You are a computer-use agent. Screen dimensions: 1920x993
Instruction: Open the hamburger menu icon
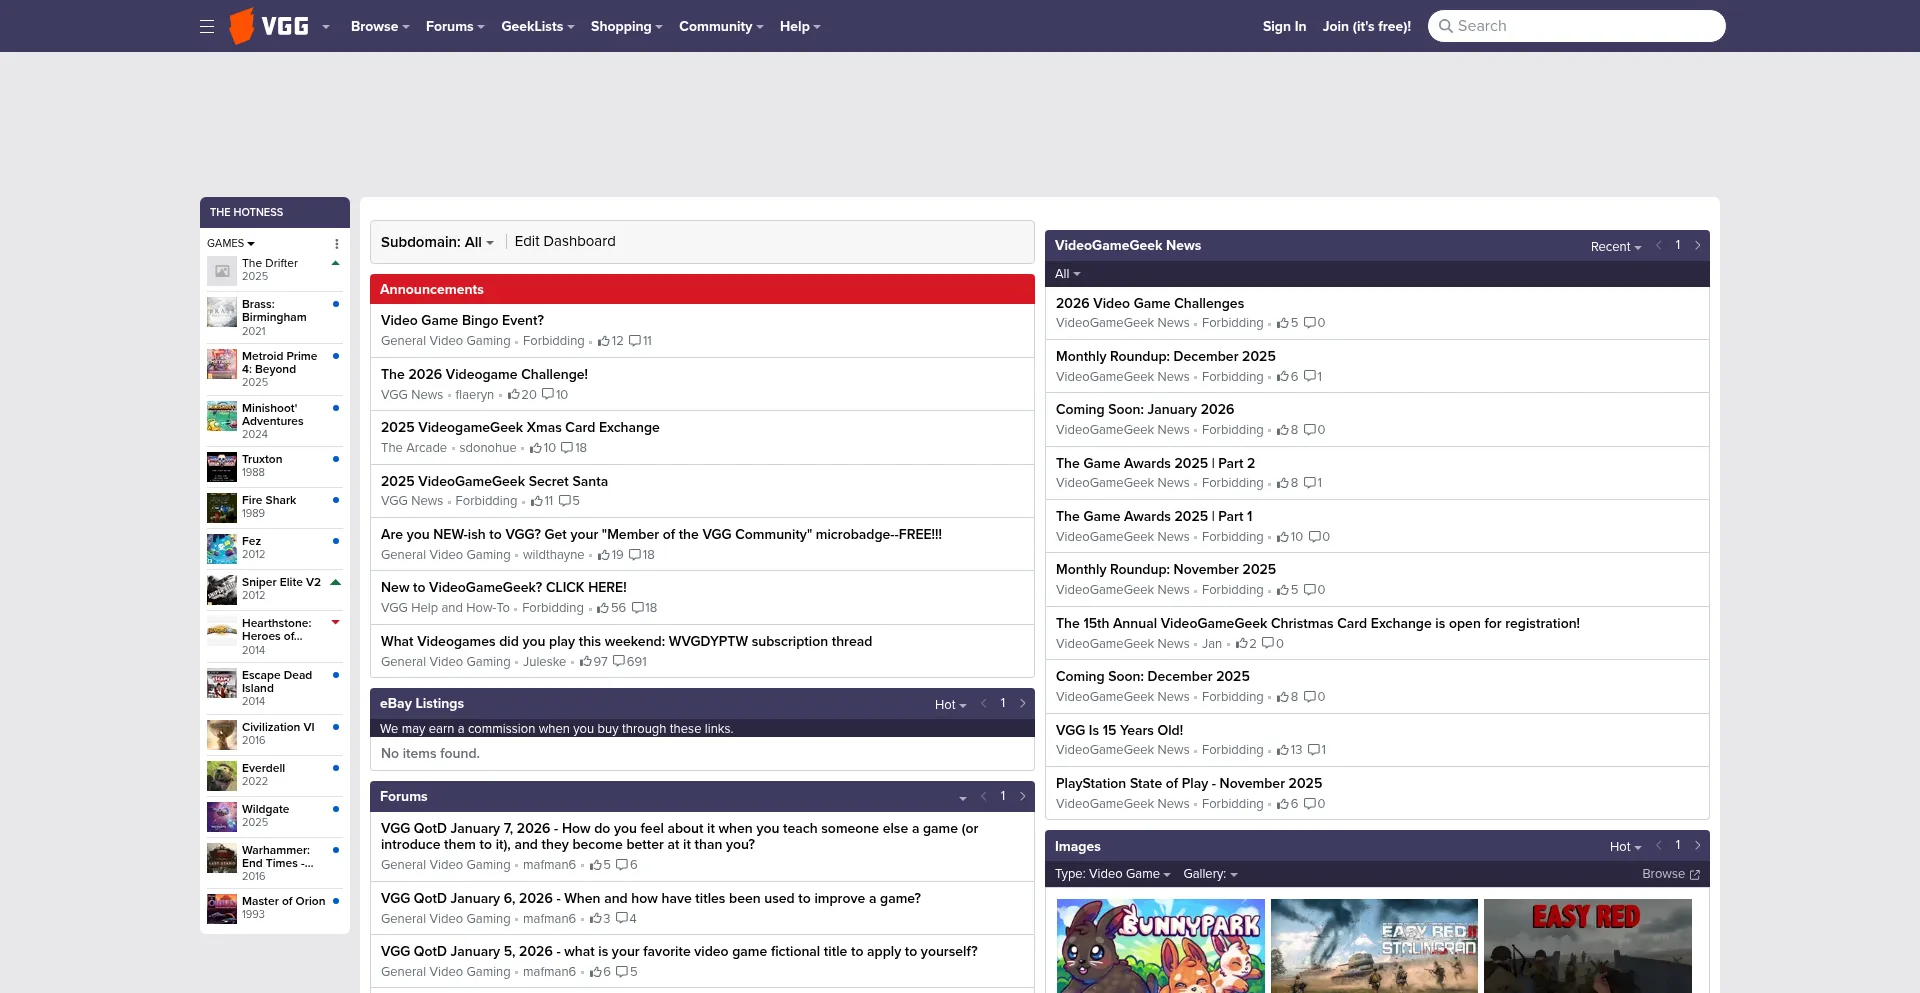207,27
